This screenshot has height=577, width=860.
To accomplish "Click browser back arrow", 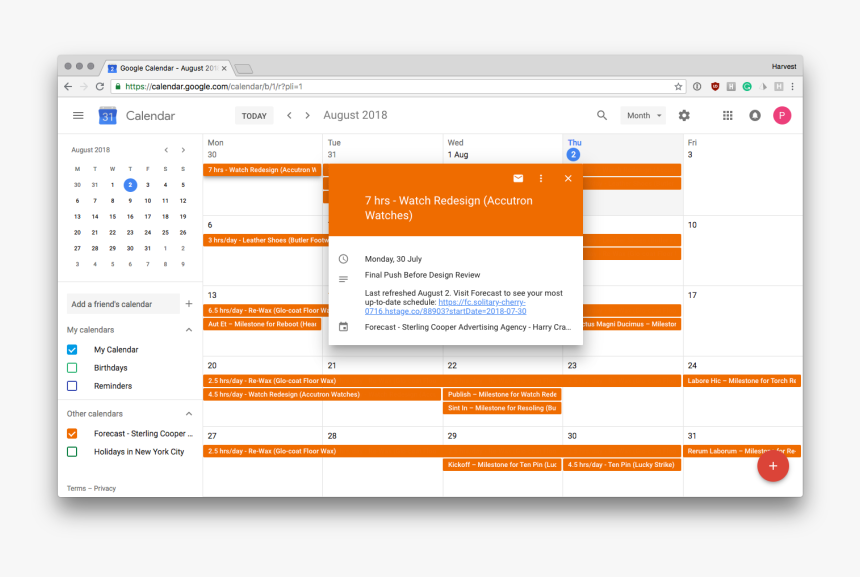I will (68, 86).
